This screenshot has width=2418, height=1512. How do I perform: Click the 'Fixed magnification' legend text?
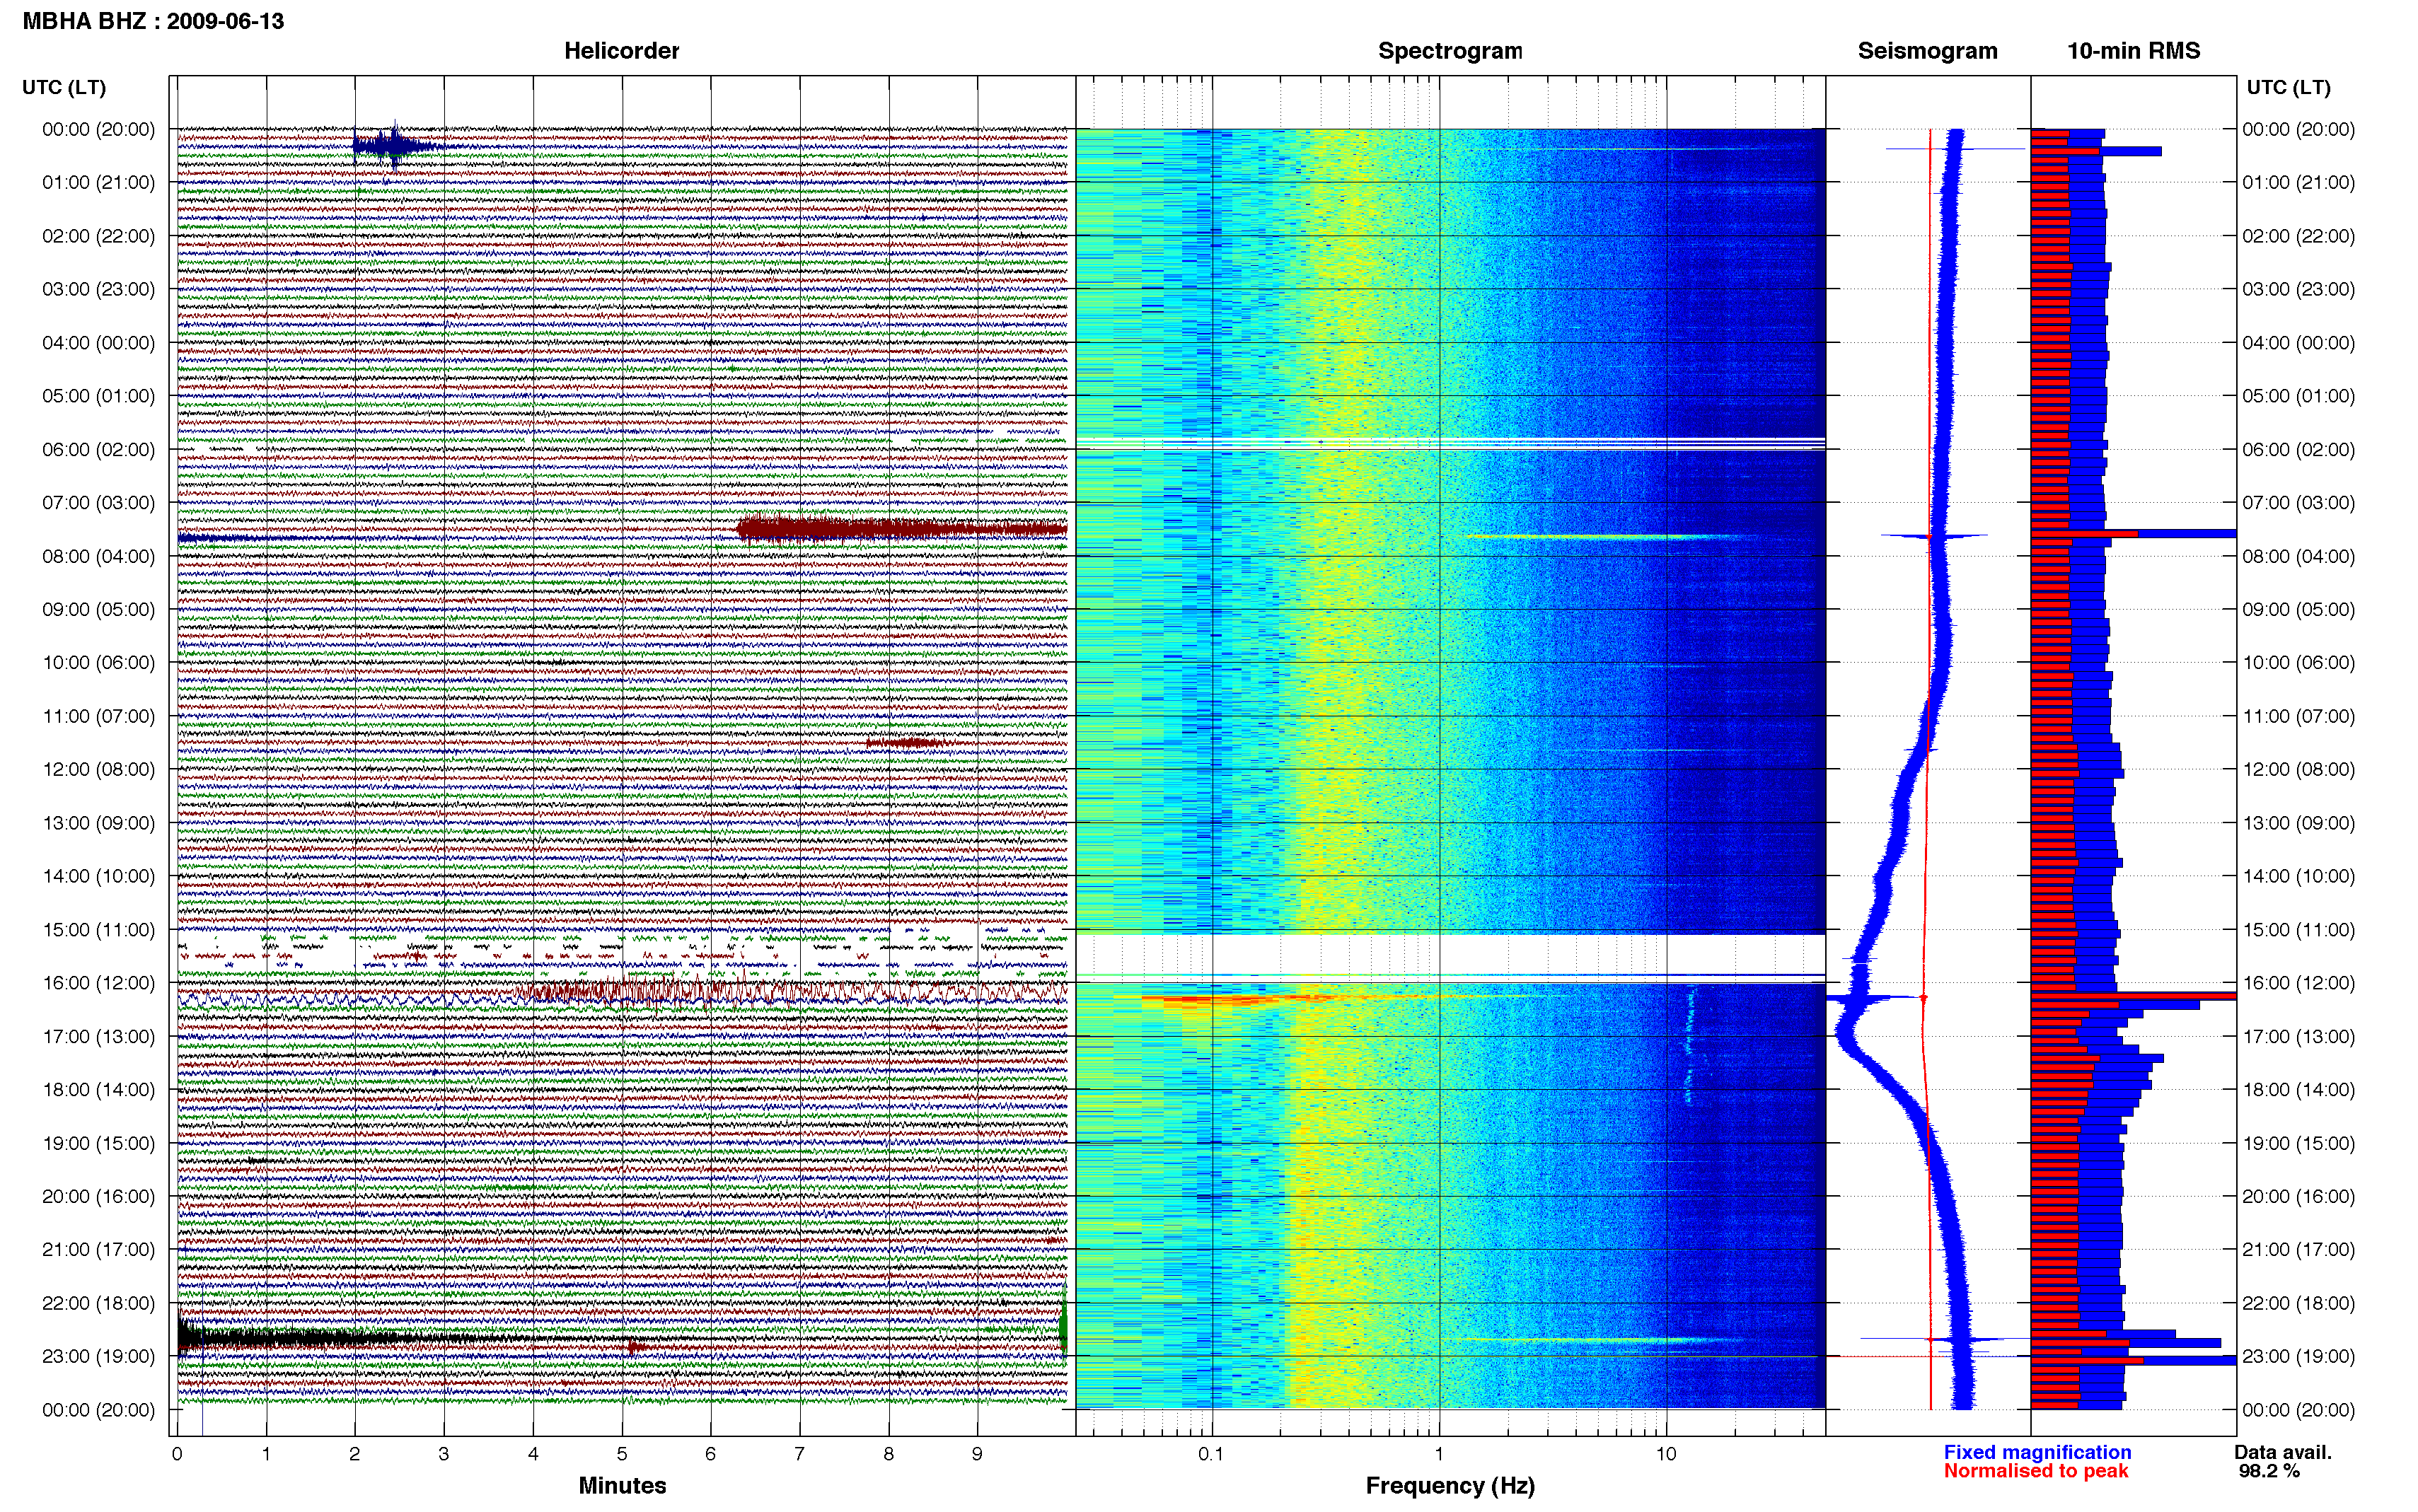(x=2037, y=1452)
